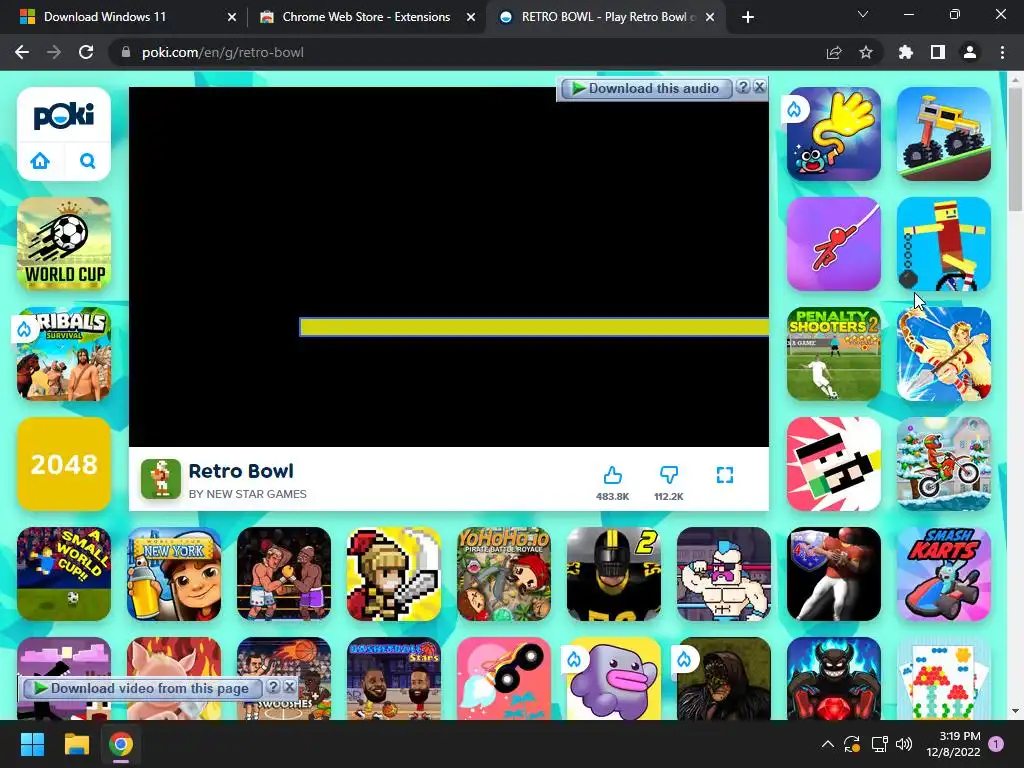Toggle the Chrome side panel
Screen dimensions: 1024x768
coord(938,52)
